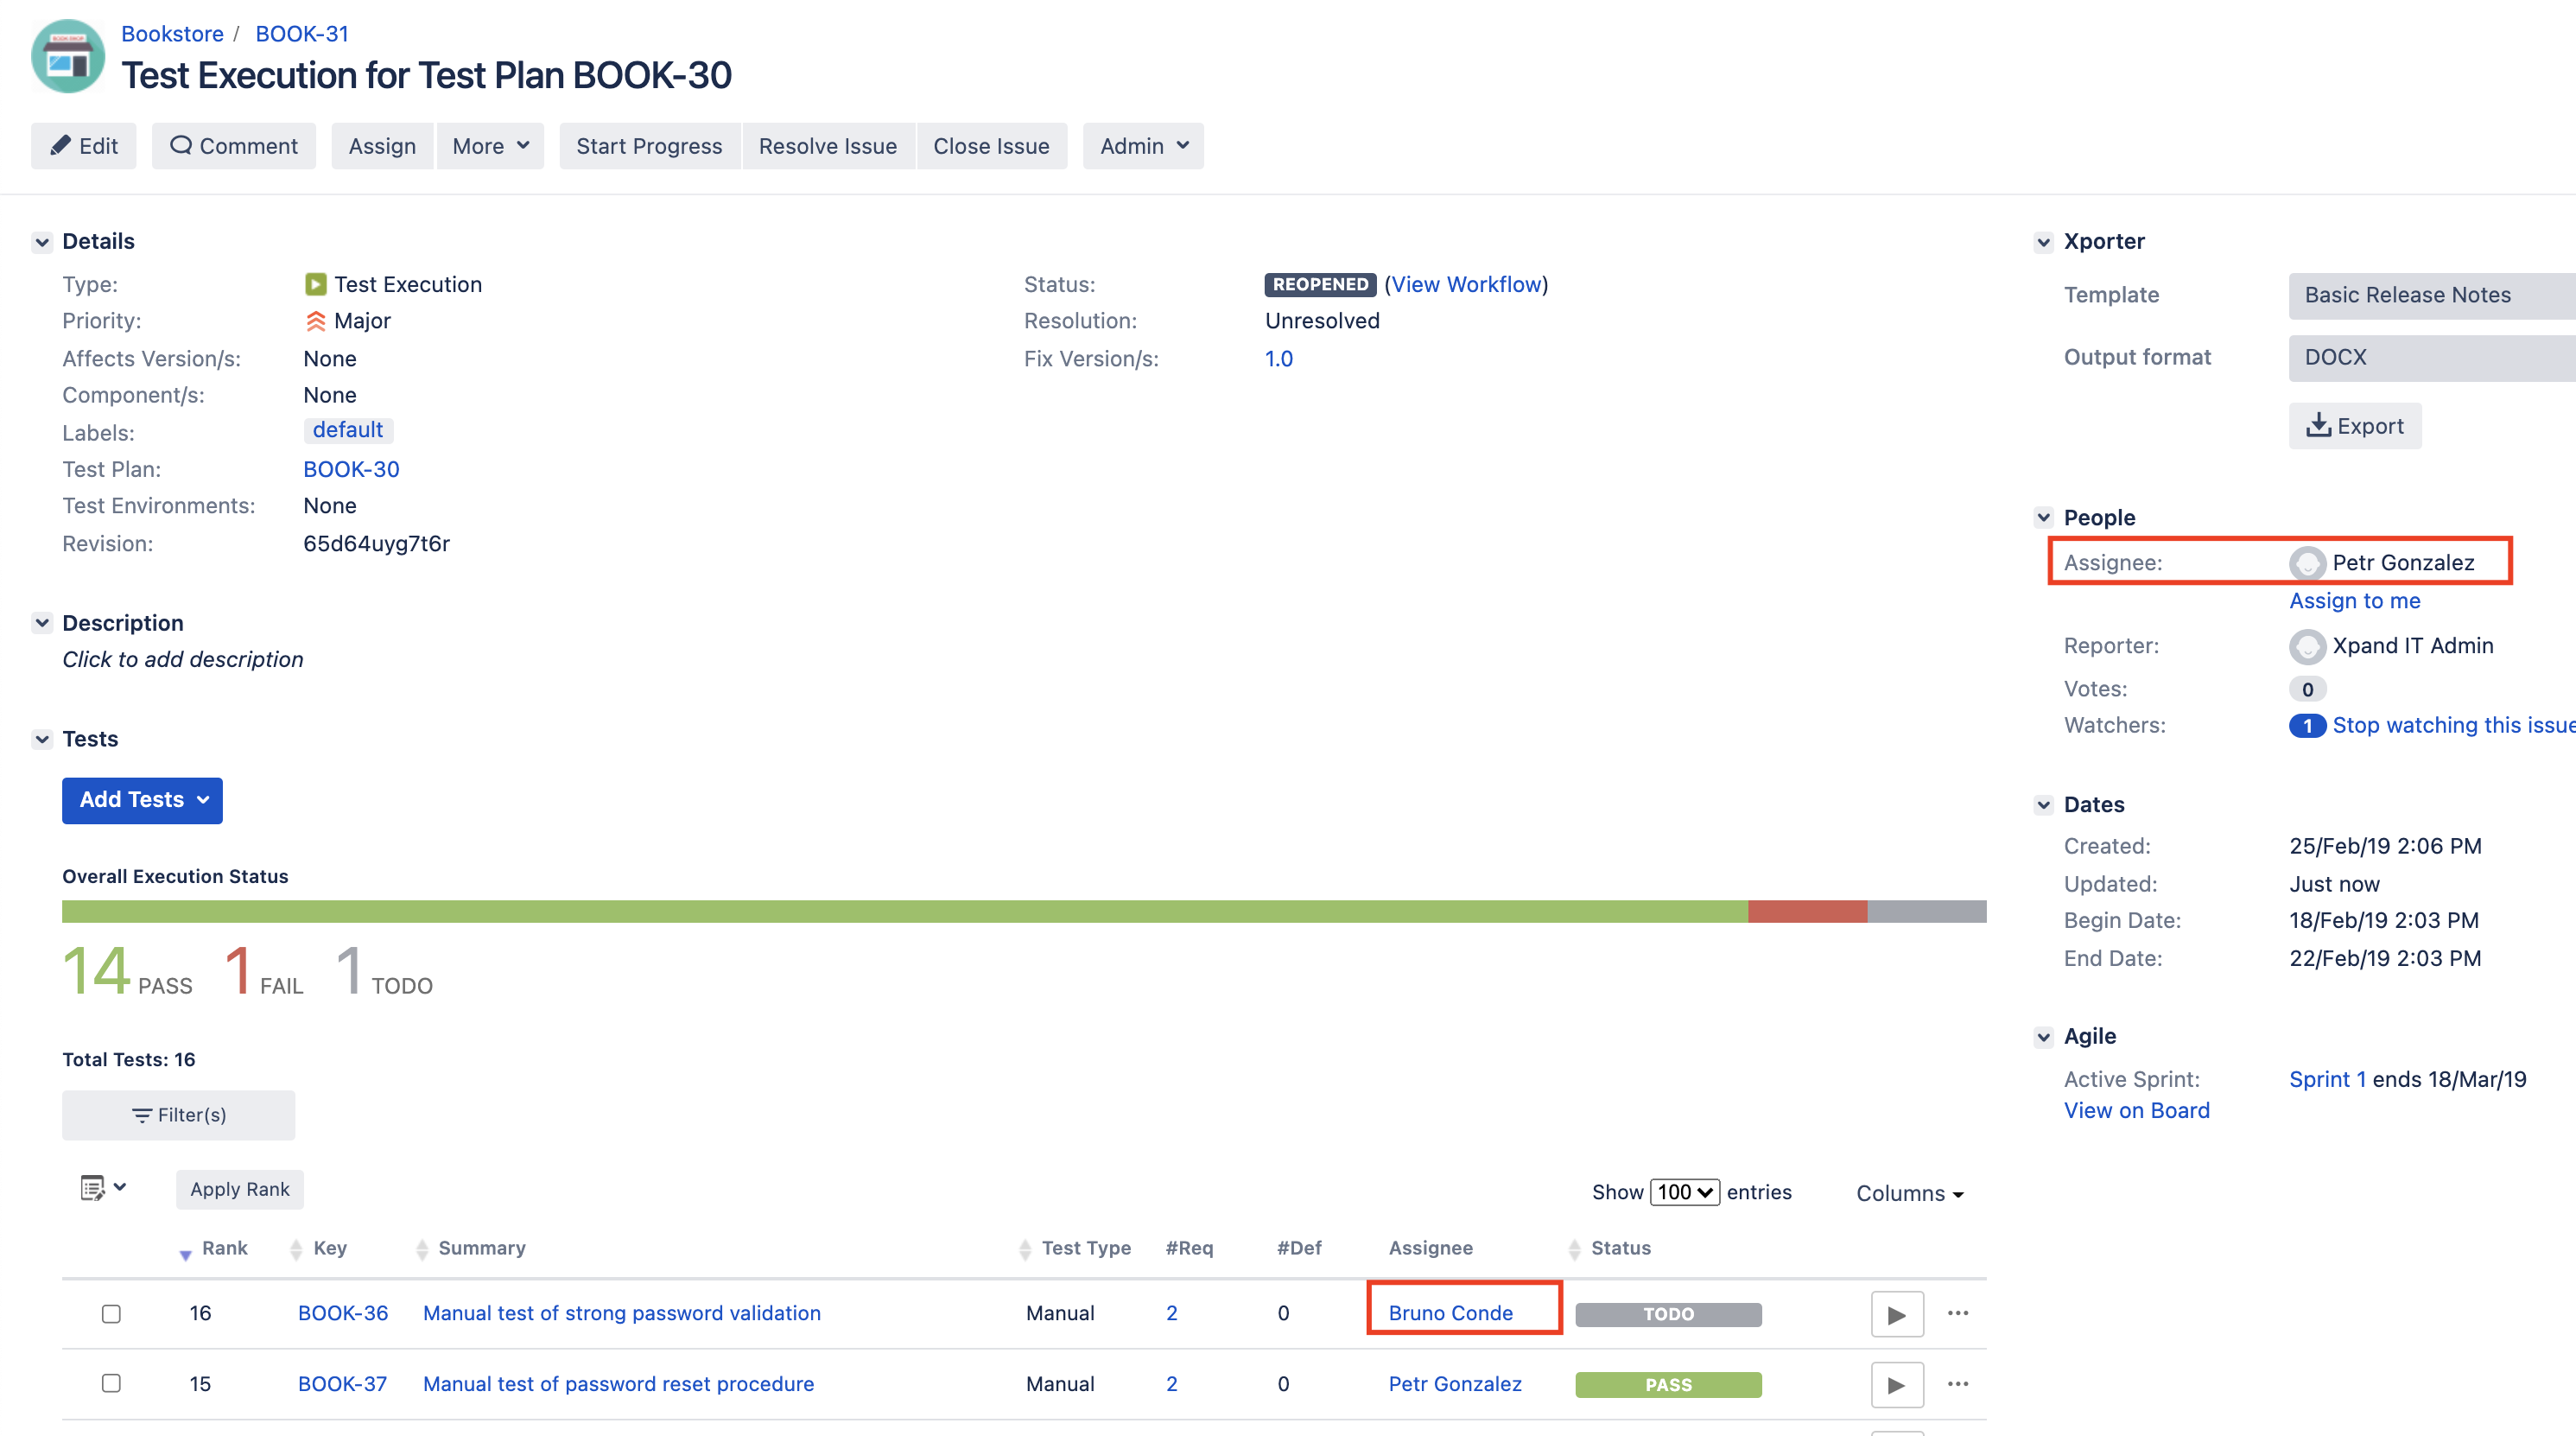The width and height of the screenshot is (2576, 1436).
Task: Open Bruno Conde assignee link
Action: [x=1451, y=1313]
